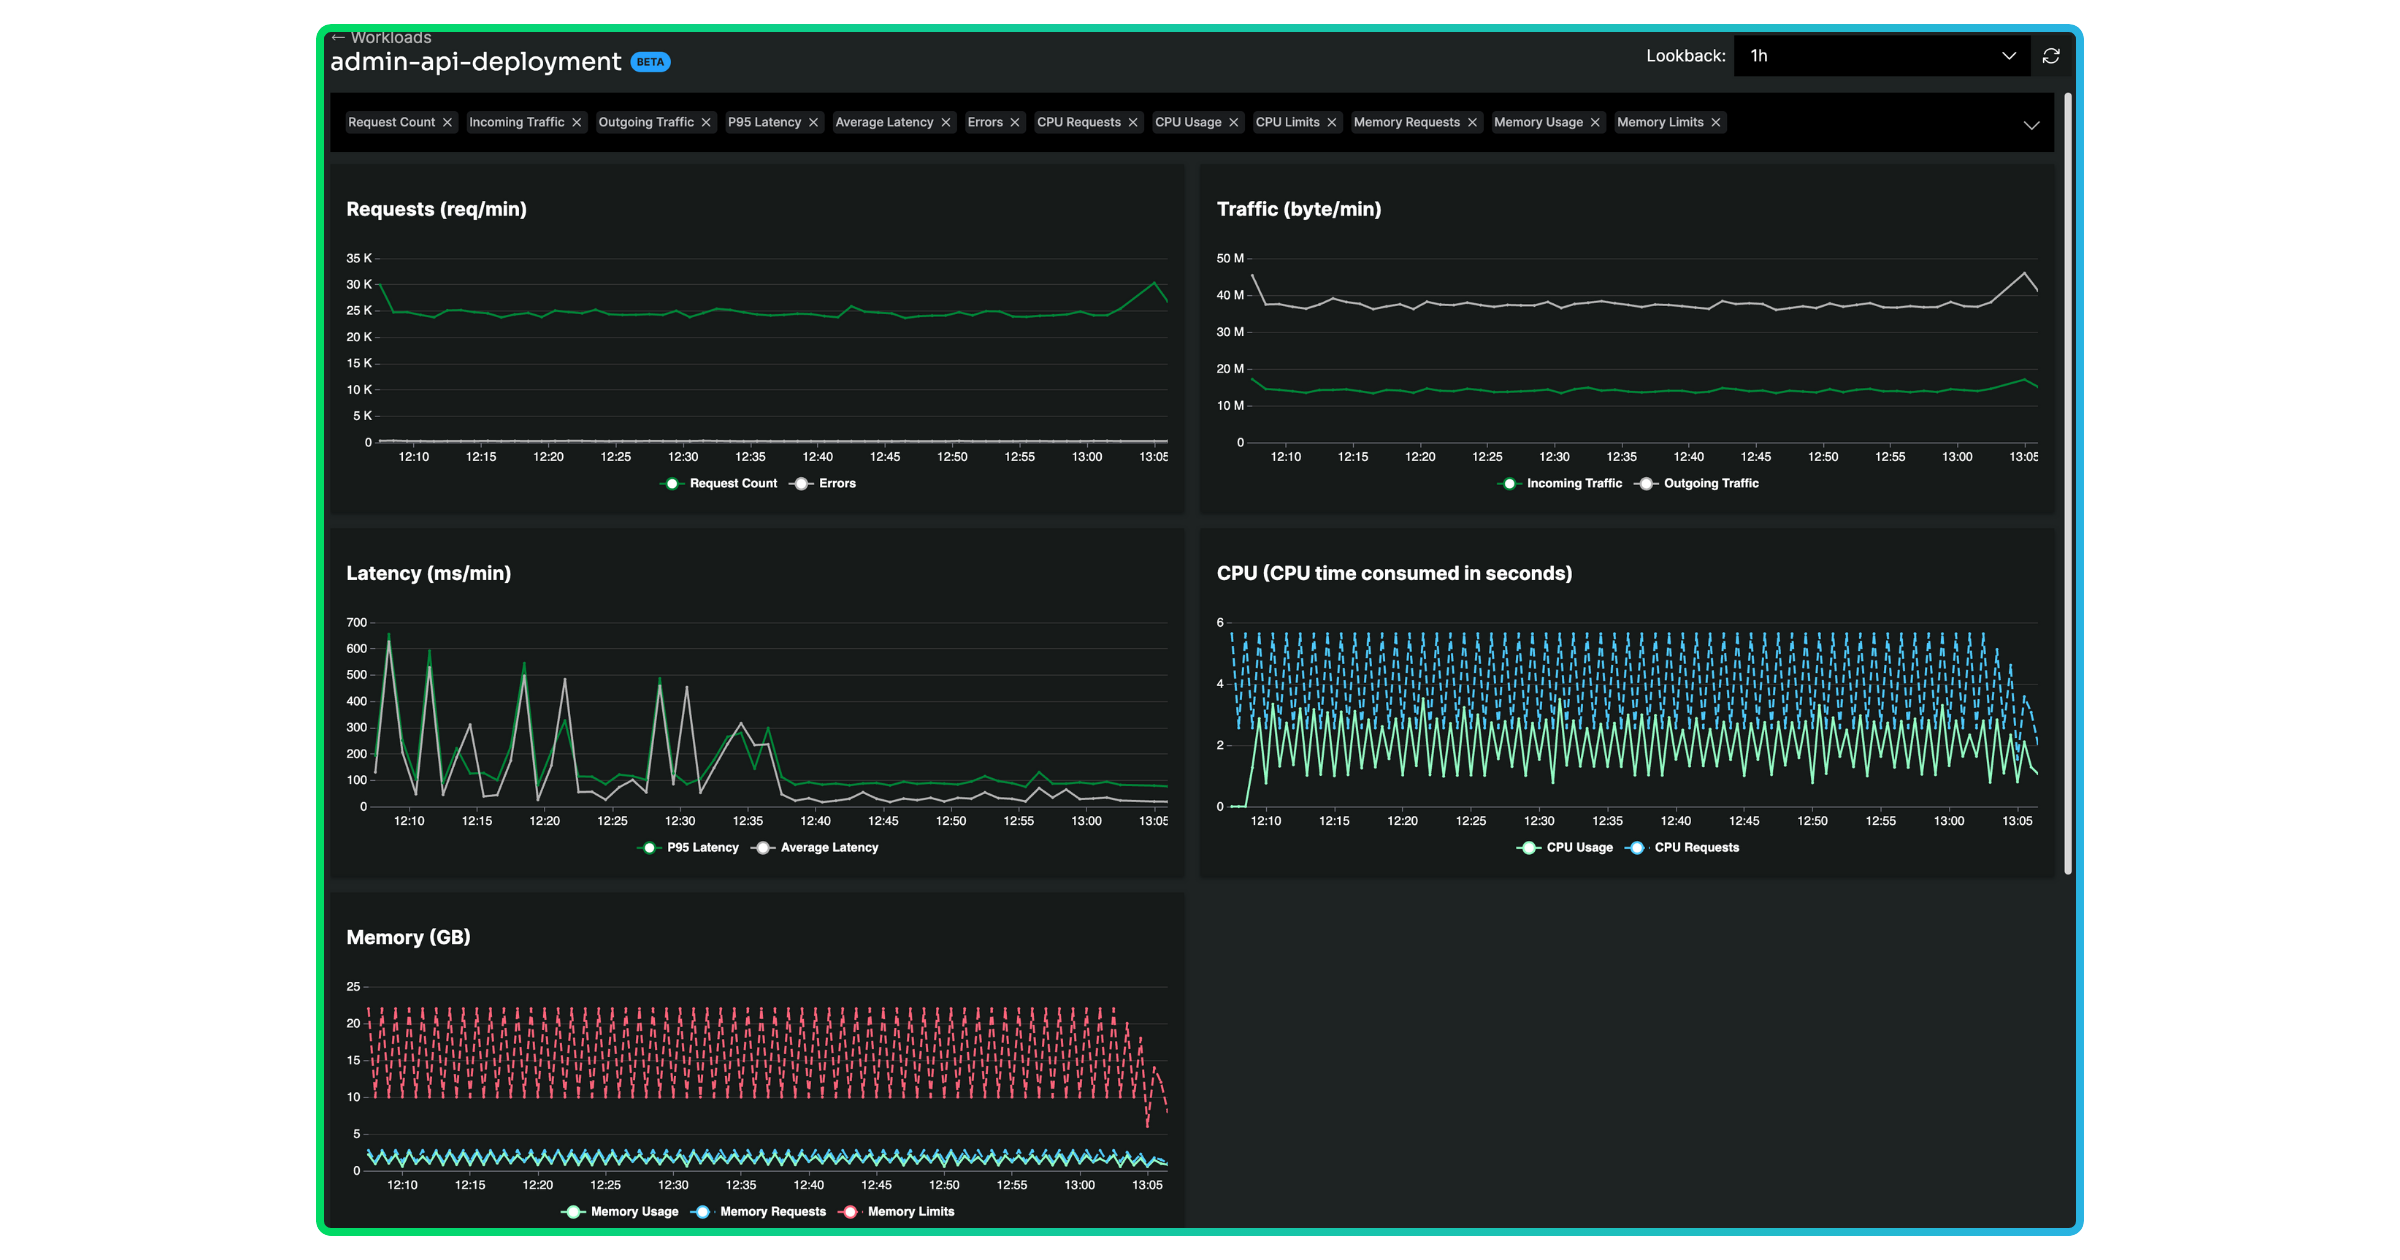2400x1260 pixels.
Task: Expand the metrics selector chevron
Action: coord(2031,125)
